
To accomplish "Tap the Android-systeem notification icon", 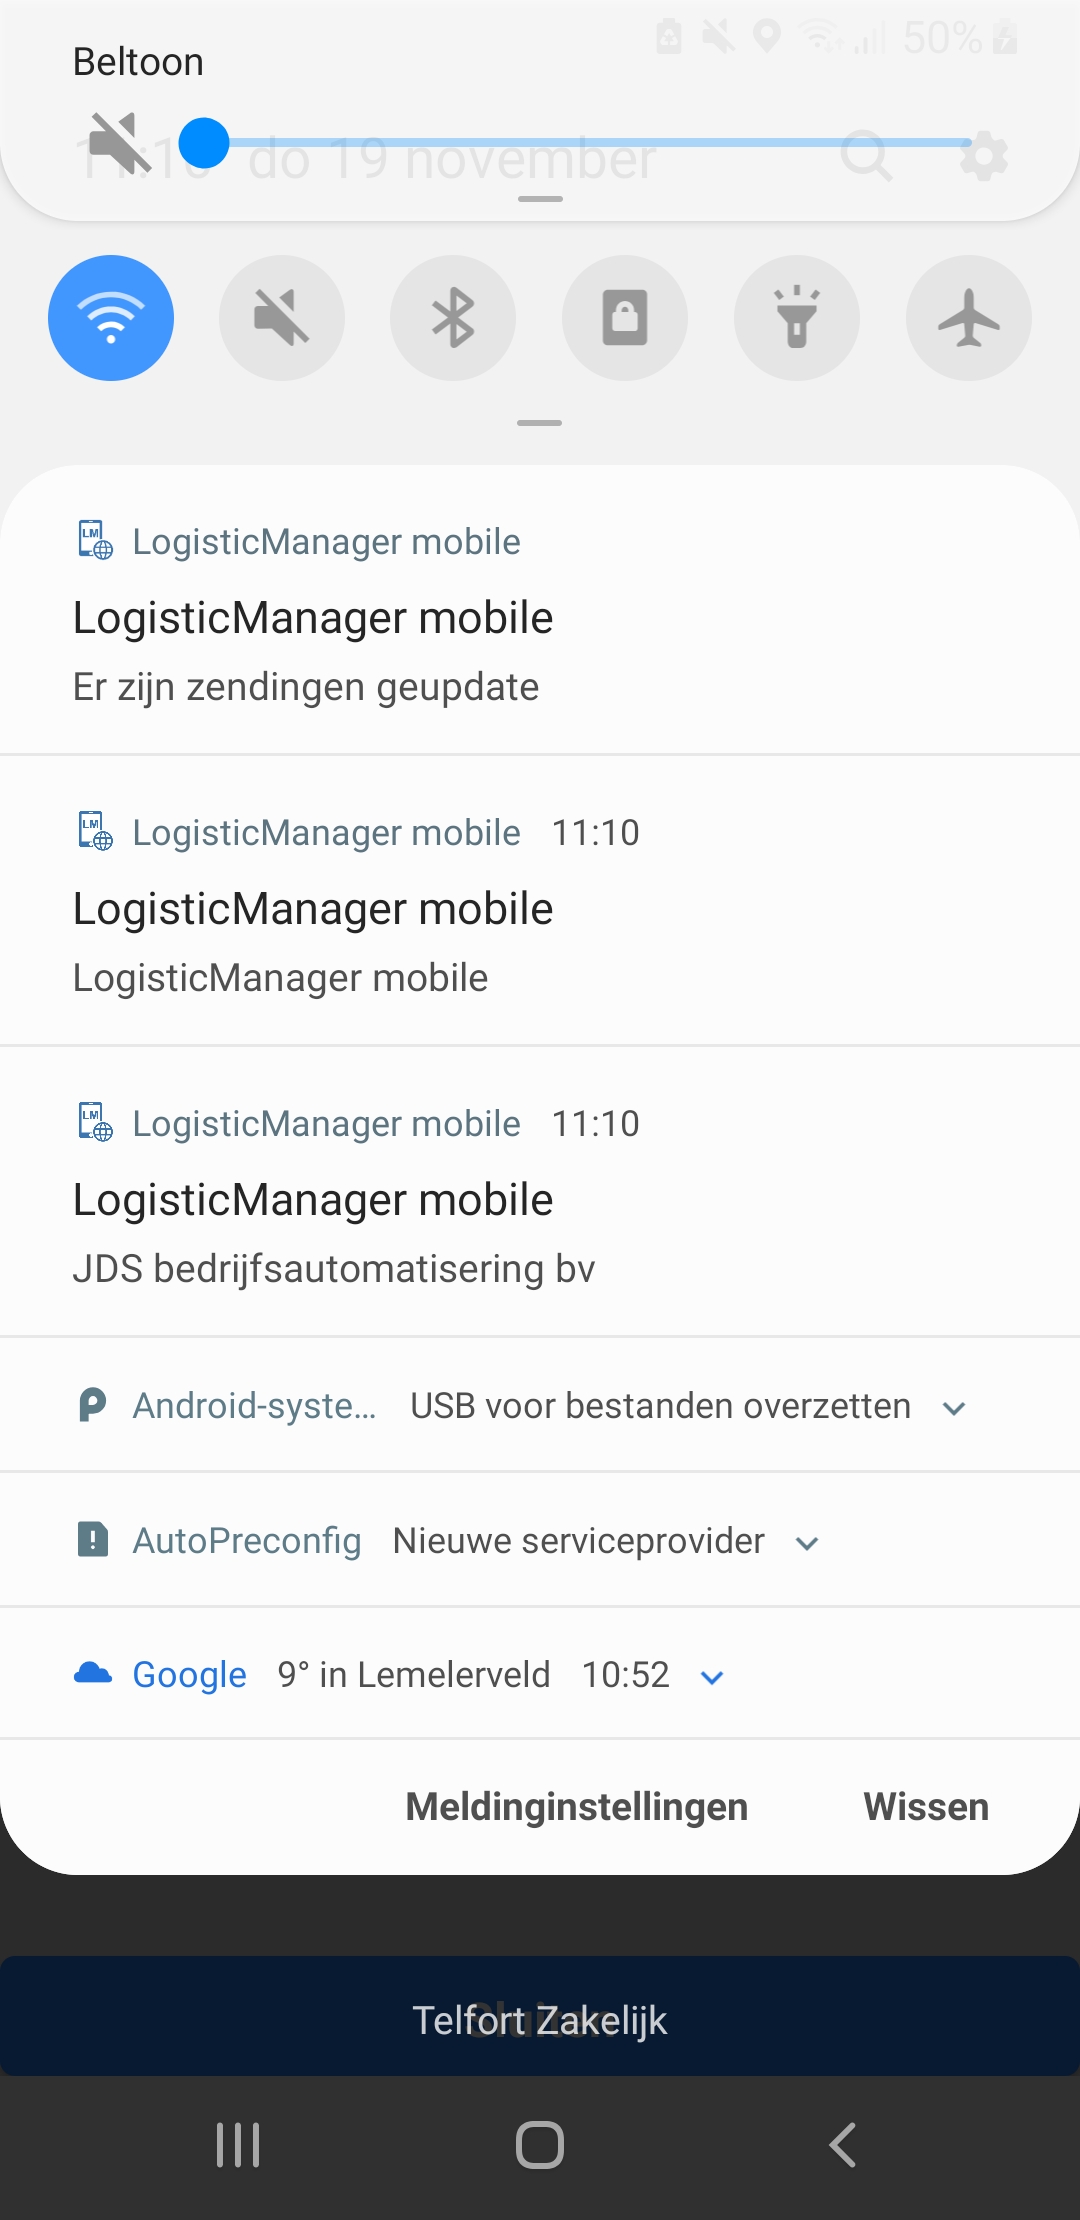I will (x=92, y=1405).
